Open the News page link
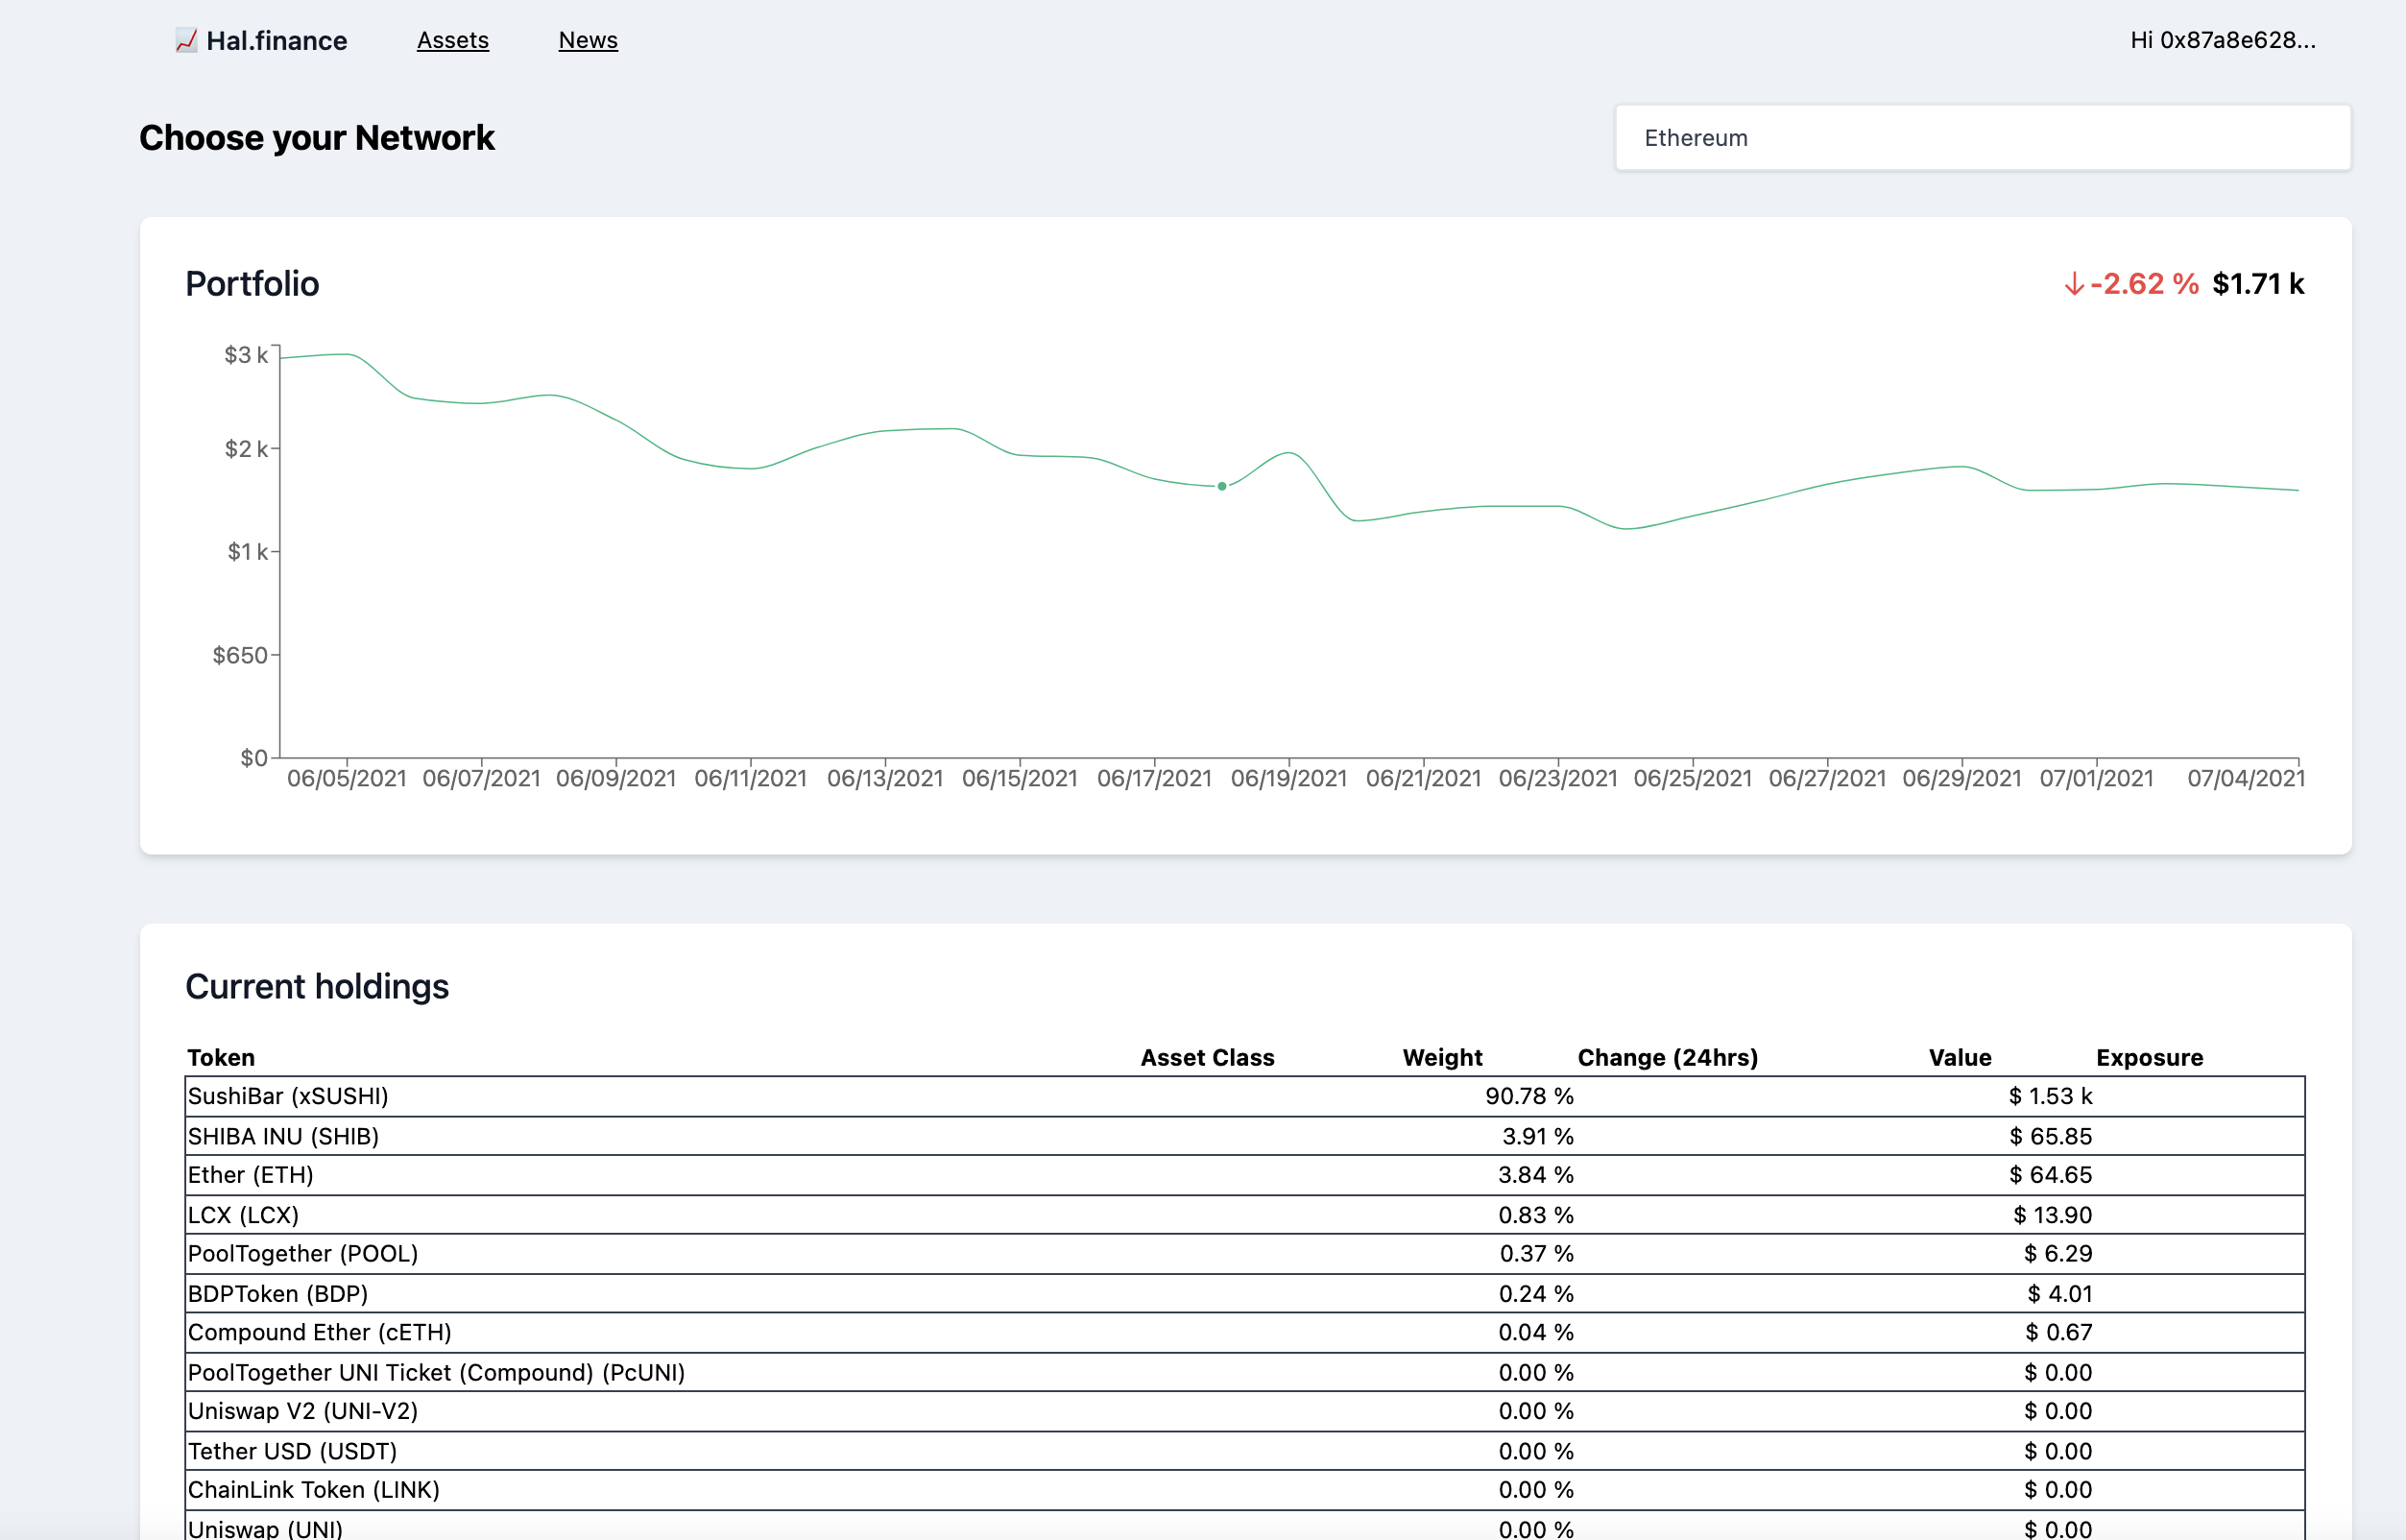 [588, 40]
